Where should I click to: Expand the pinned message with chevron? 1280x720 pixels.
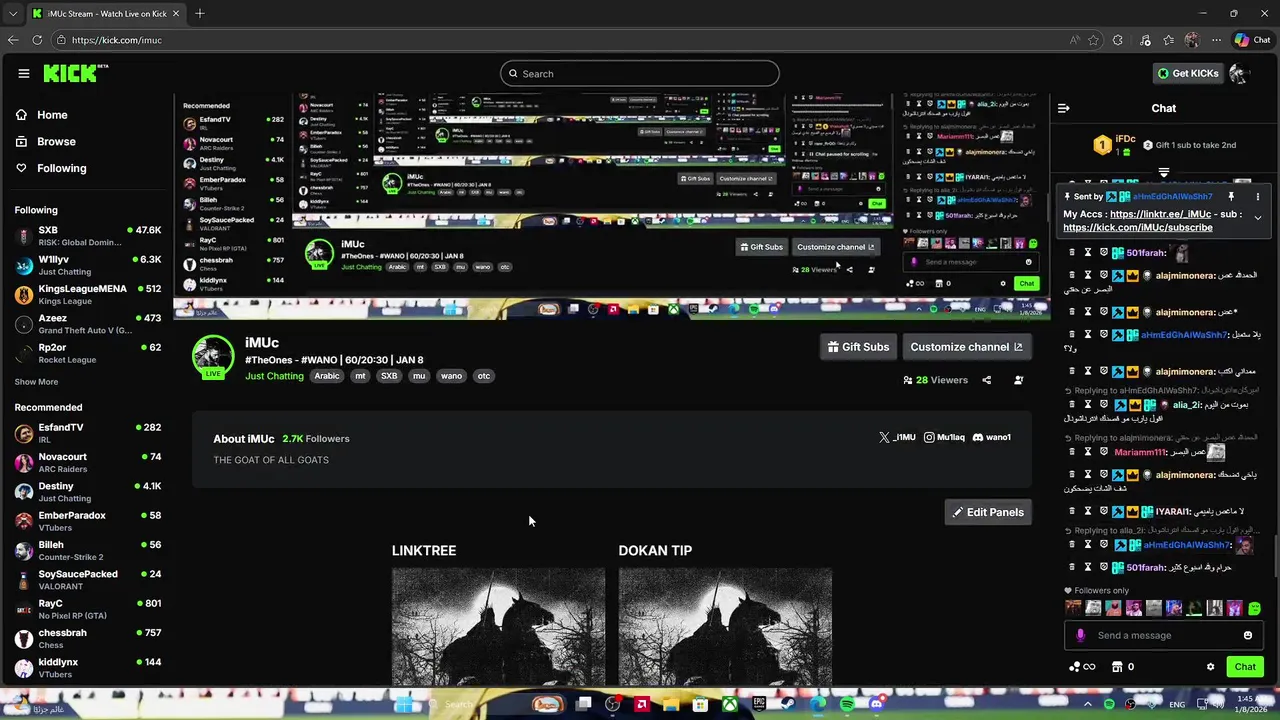tap(1258, 217)
